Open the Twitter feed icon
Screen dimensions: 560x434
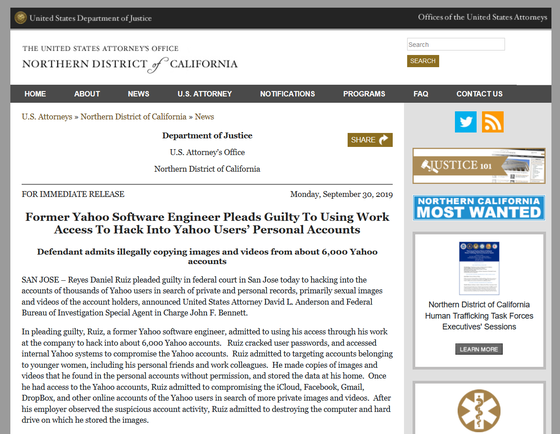(x=465, y=122)
